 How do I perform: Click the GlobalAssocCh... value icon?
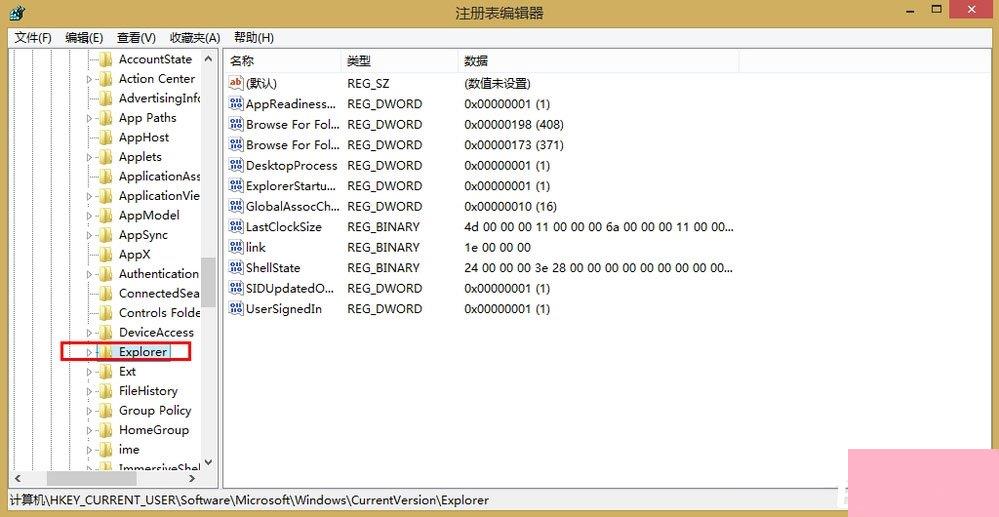pos(236,207)
